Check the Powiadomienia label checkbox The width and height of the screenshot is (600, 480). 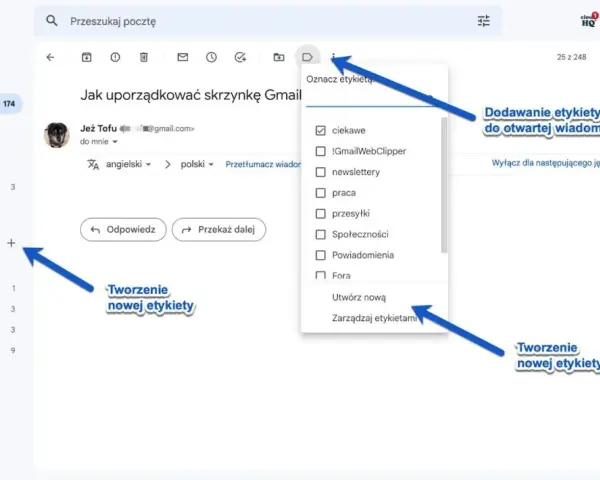point(321,255)
